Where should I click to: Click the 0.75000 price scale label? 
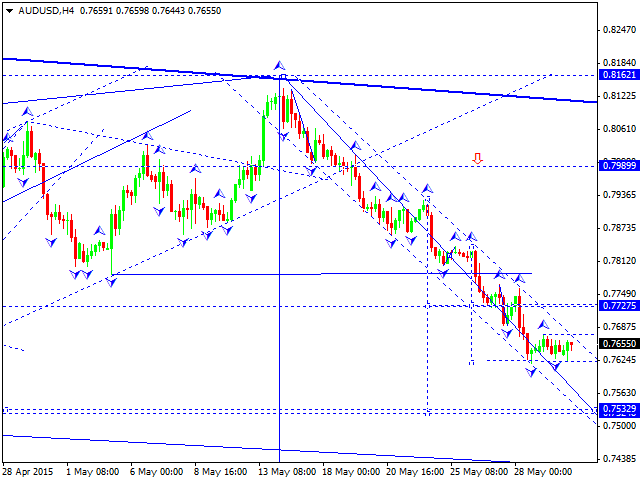click(619, 426)
